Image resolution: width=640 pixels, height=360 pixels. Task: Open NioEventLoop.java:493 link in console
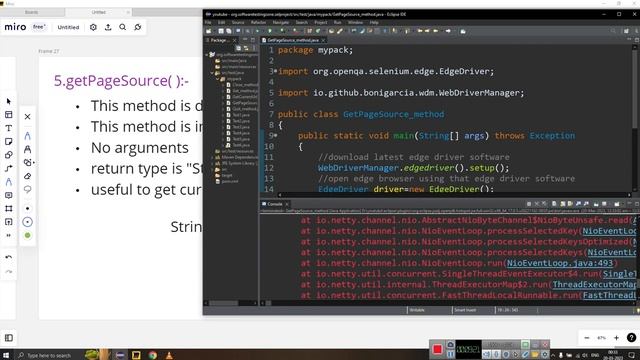[560, 263]
